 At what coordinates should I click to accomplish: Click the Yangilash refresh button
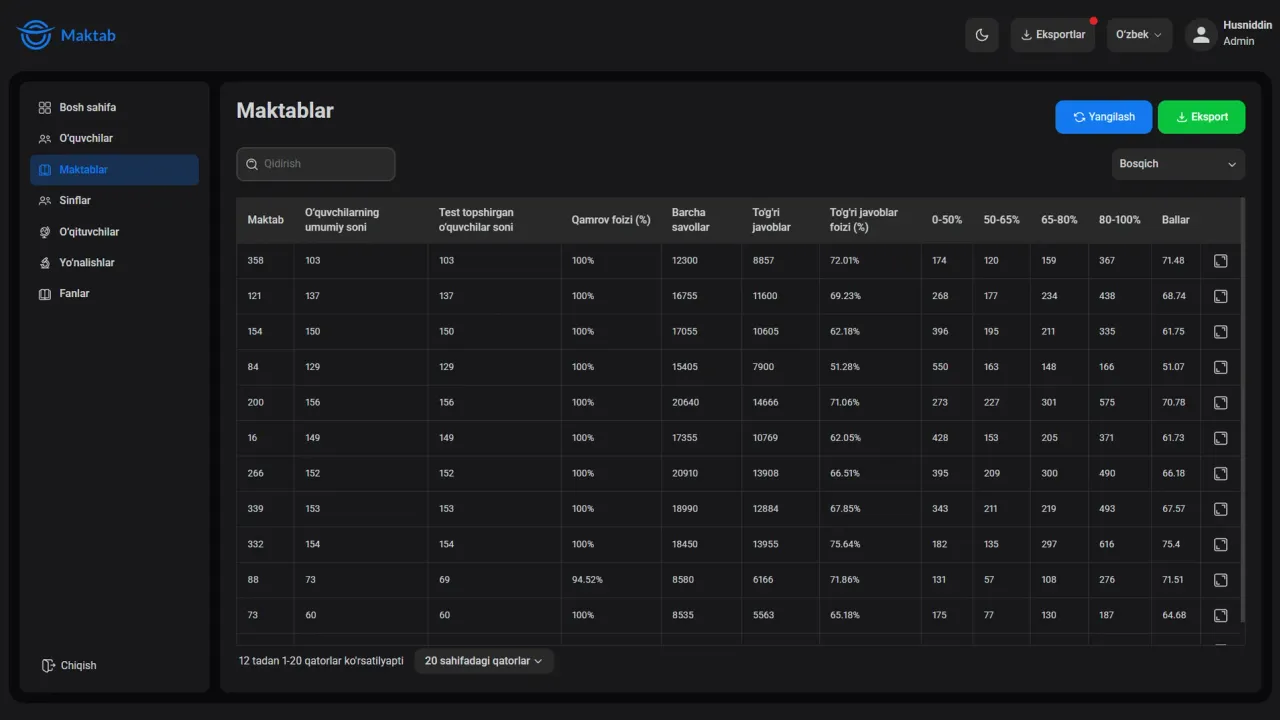click(1103, 117)
